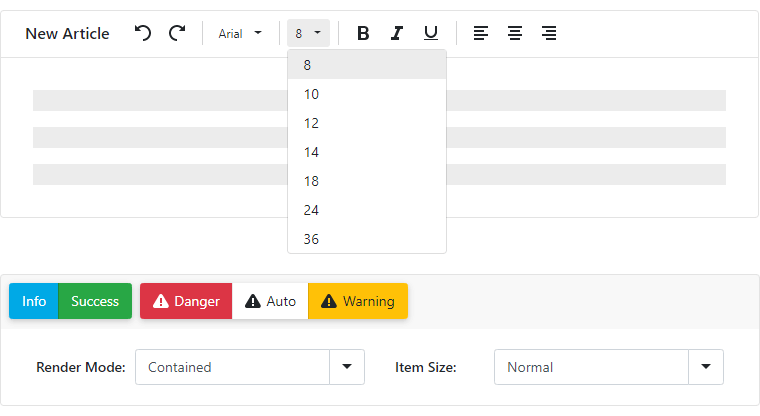Screen dimensions: 760x416
Task: Align text to the left
Action: coord(481,33)
